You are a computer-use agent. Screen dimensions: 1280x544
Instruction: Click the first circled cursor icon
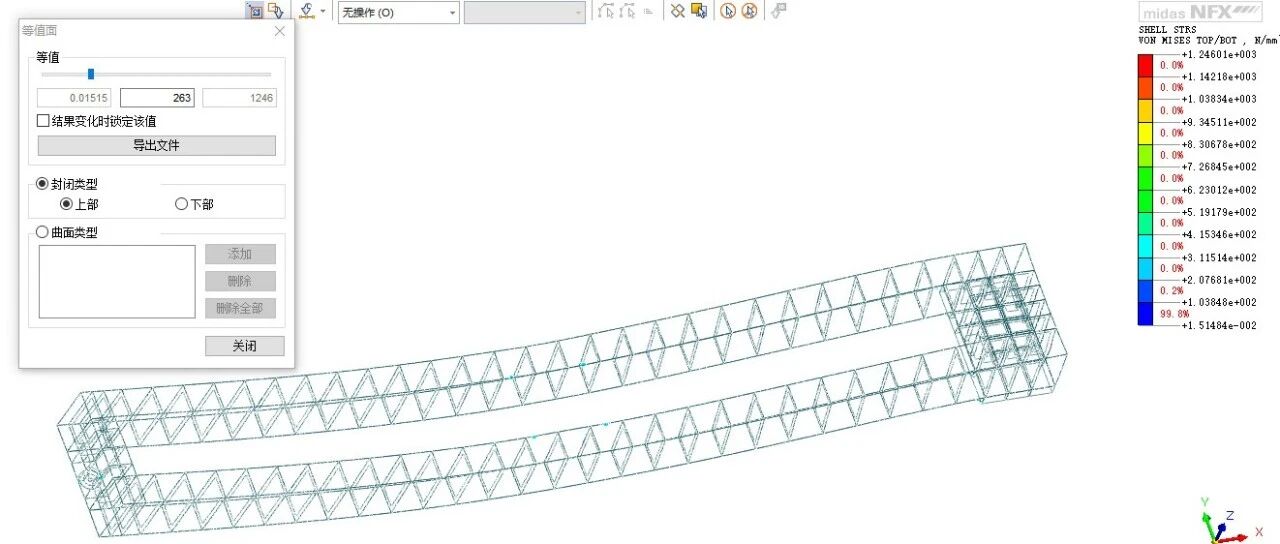tap(728, 11)
